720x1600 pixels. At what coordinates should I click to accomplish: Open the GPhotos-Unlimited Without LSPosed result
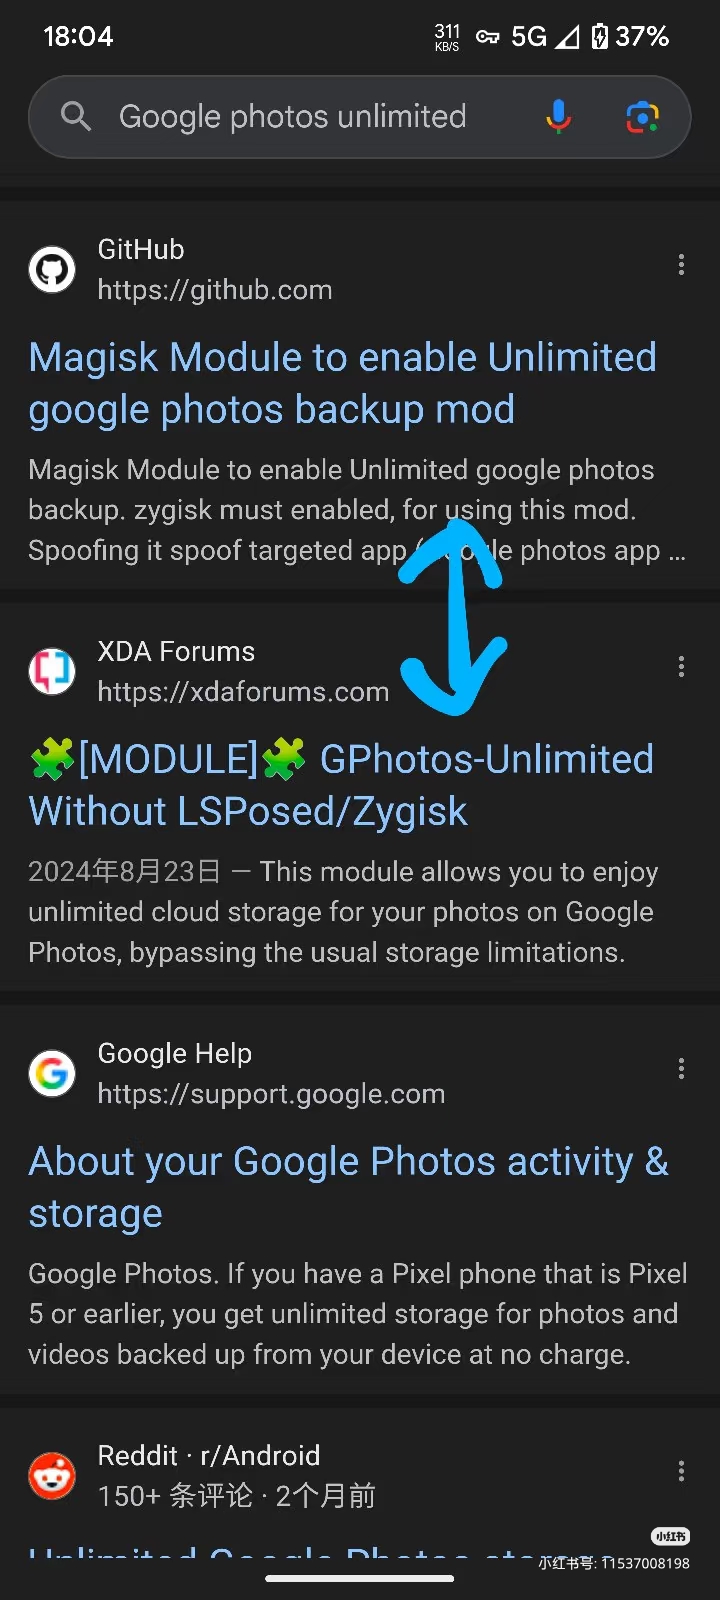pyautogui.click(x=340, y=785)
